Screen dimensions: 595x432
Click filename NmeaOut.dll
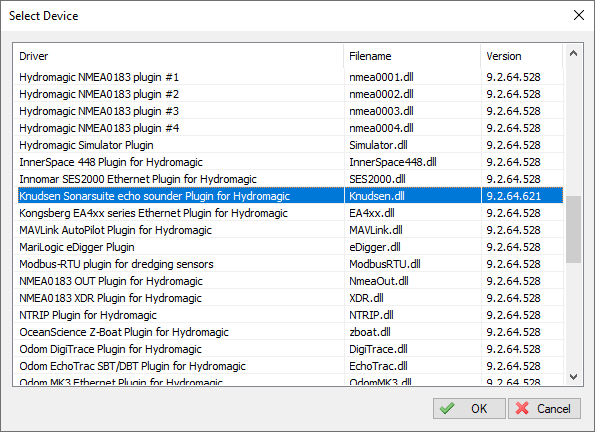pos(379,281)
